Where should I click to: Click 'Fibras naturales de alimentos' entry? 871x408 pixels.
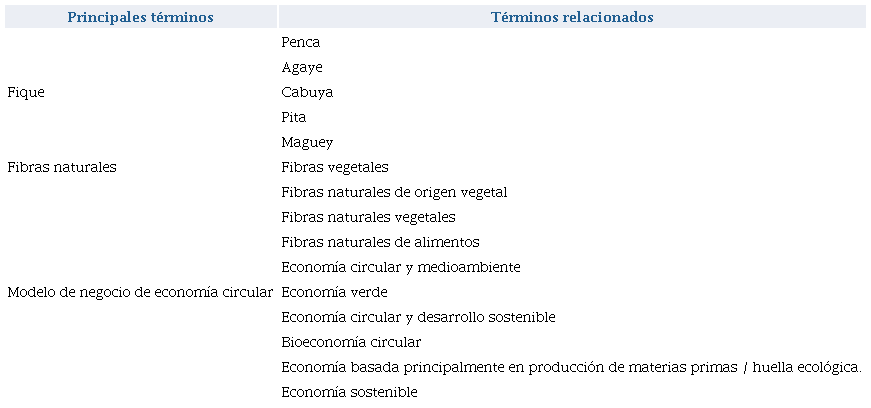pyautogui.click(x=380, y=242)
